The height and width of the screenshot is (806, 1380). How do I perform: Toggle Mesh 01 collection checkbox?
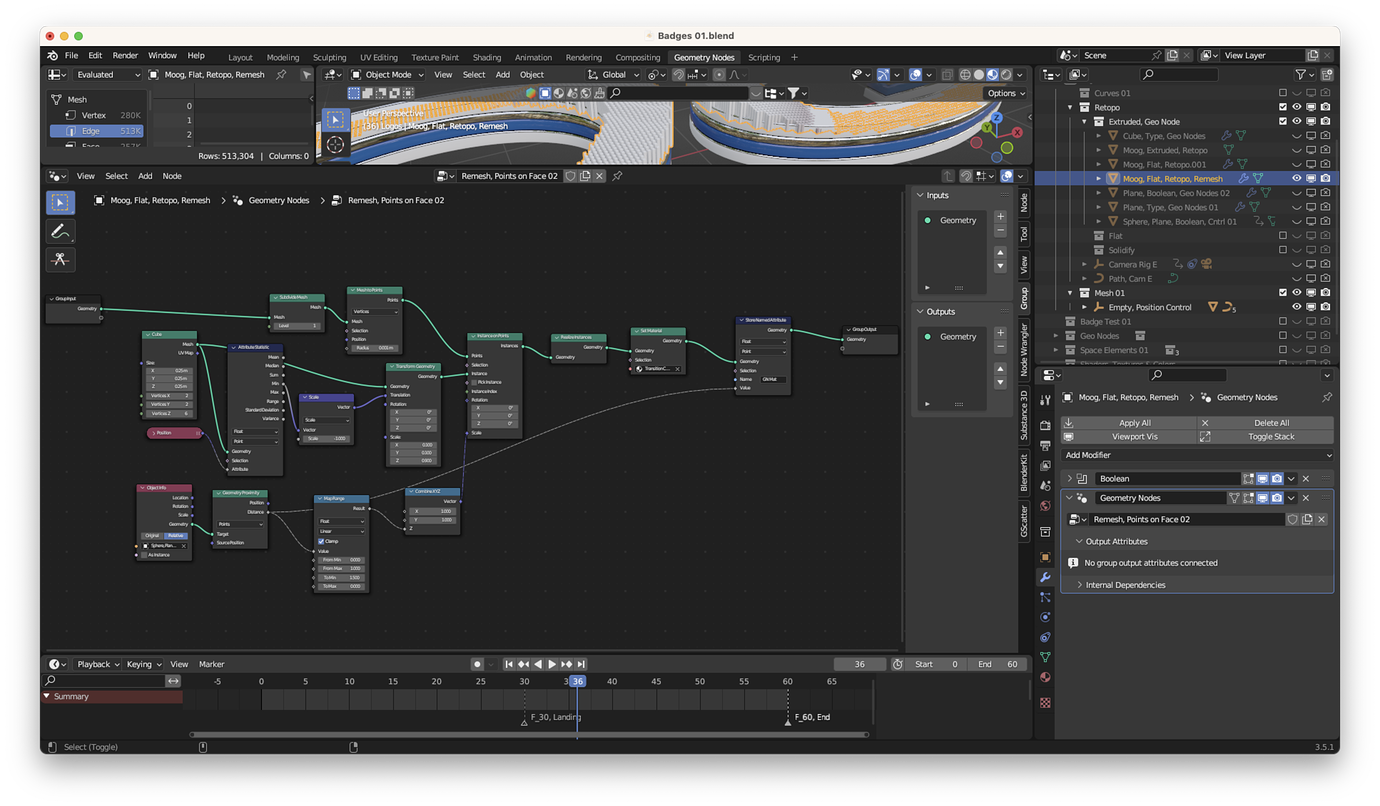pyautogui.click(x=1283, y=293)
